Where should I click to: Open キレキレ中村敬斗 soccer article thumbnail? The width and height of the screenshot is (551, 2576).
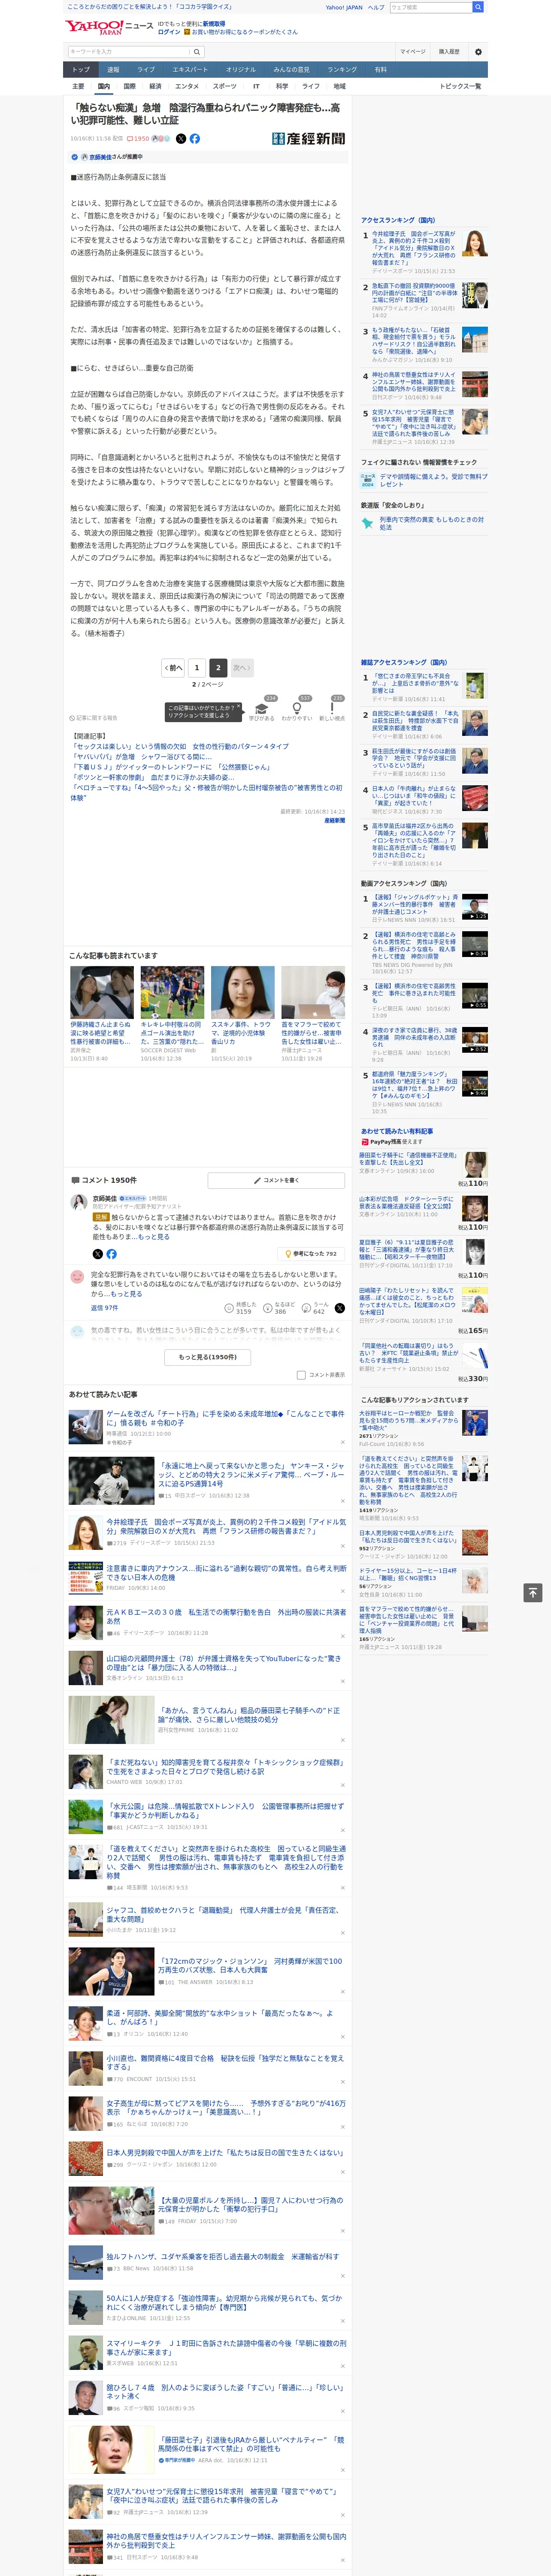pos(172,992)
